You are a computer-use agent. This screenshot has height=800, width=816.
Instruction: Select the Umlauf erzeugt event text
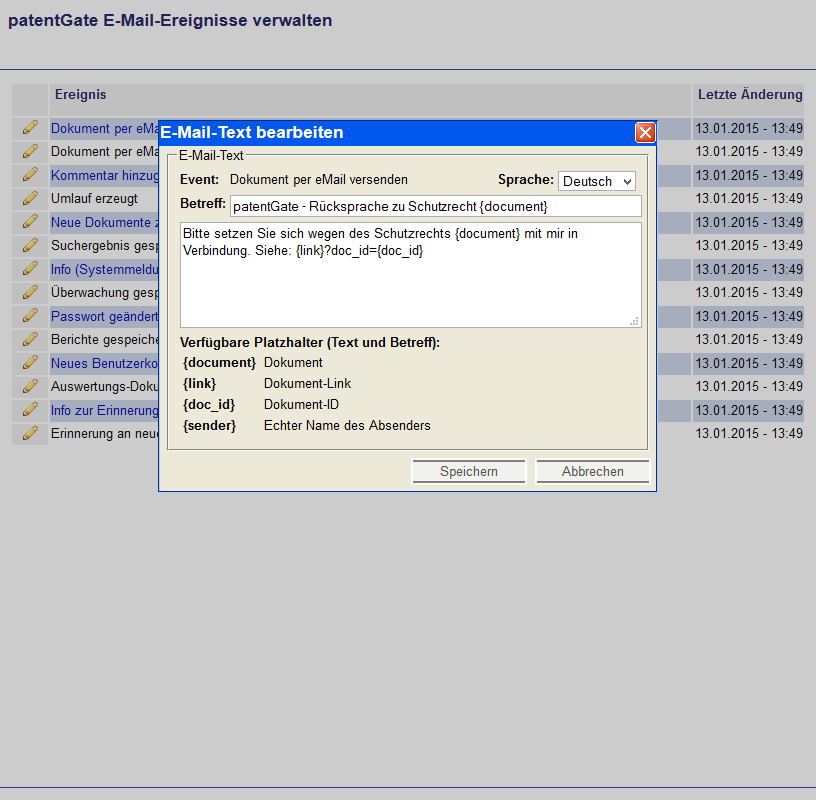[94, 198]
